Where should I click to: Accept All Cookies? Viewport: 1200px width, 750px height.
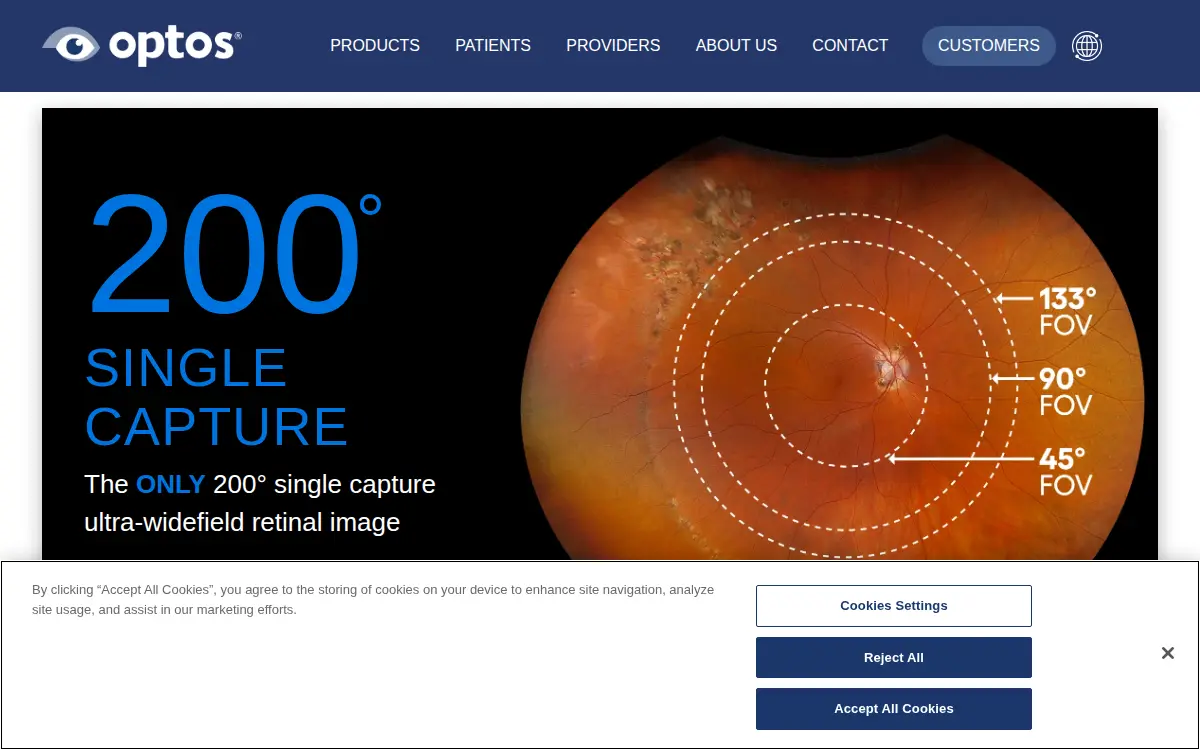pyautogui.click(x=894, y=709)
